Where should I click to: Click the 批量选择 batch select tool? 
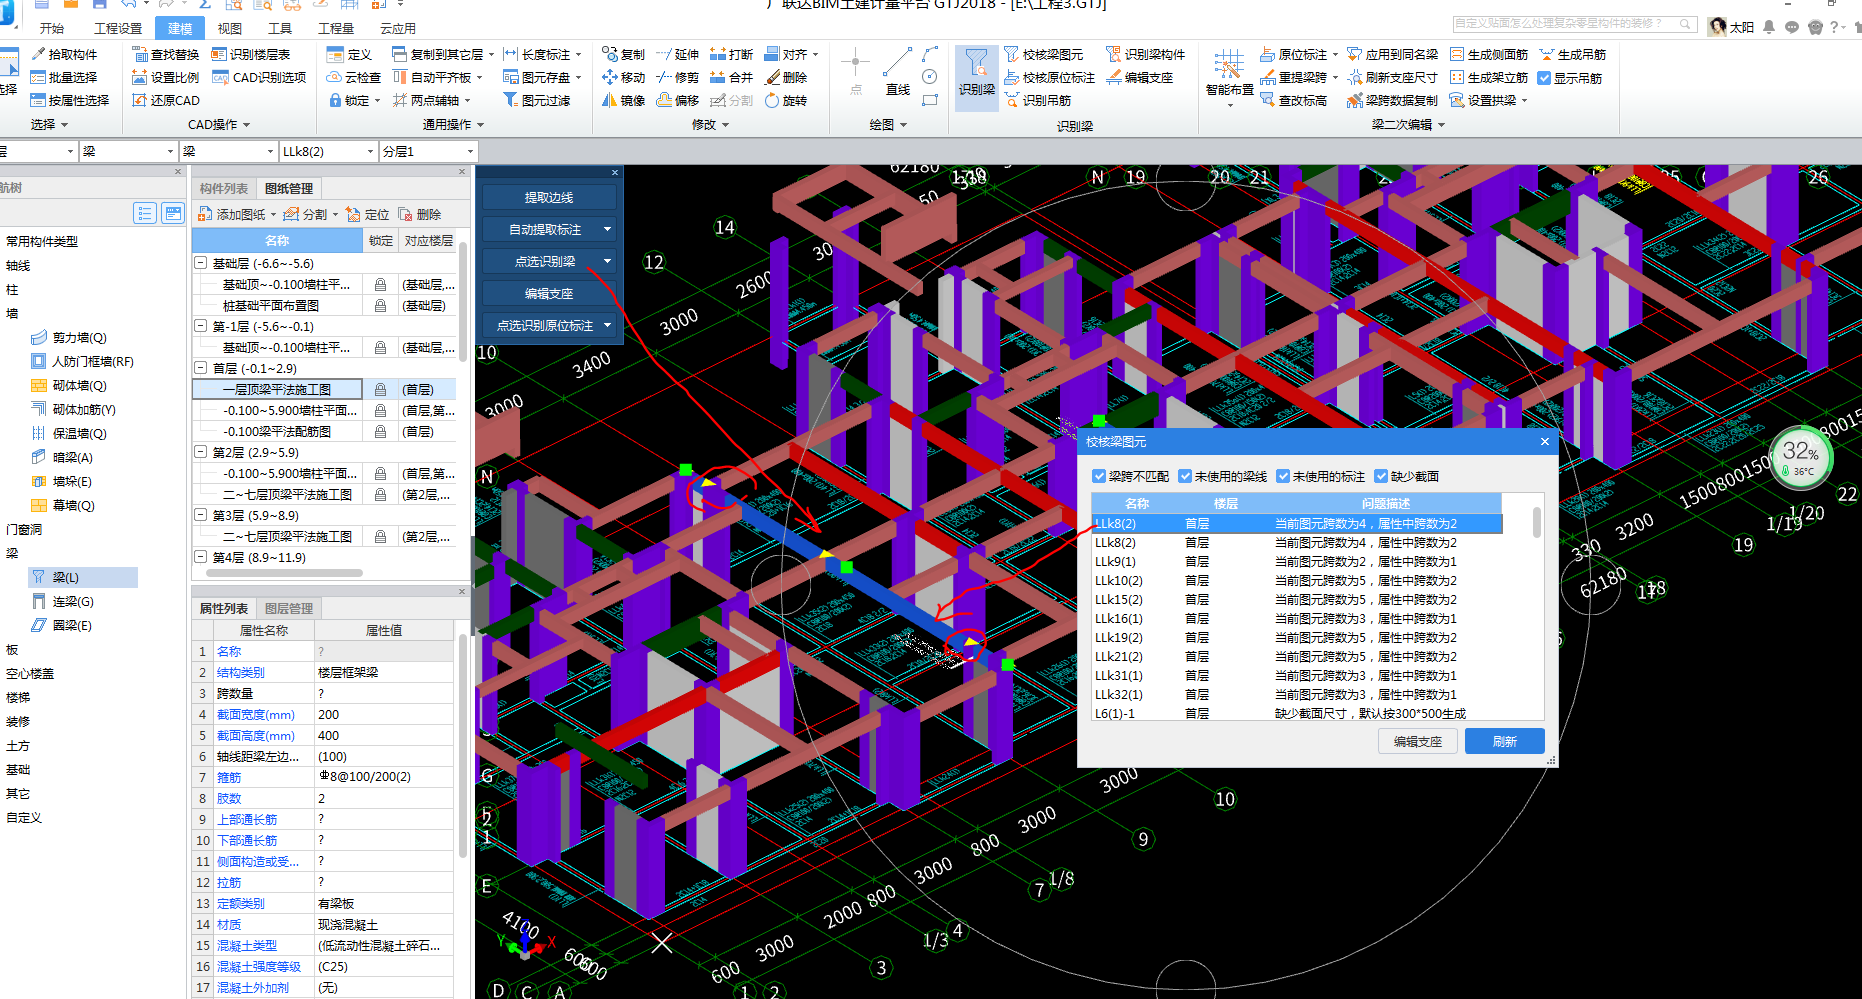click(x=64, y=77)
